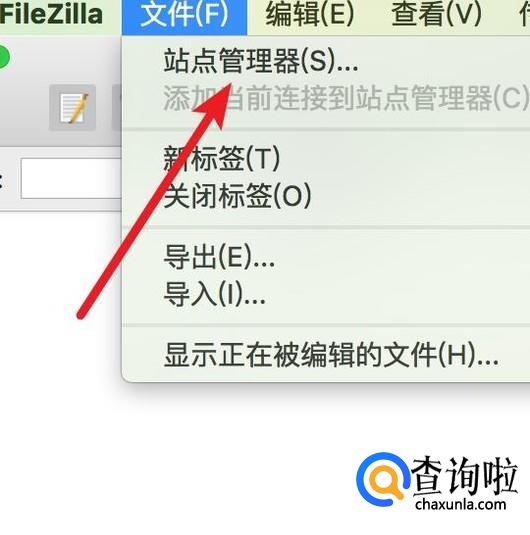The image size is (530, 535).
Task: Click the FileZilla application menu
Action: [51, 15]
